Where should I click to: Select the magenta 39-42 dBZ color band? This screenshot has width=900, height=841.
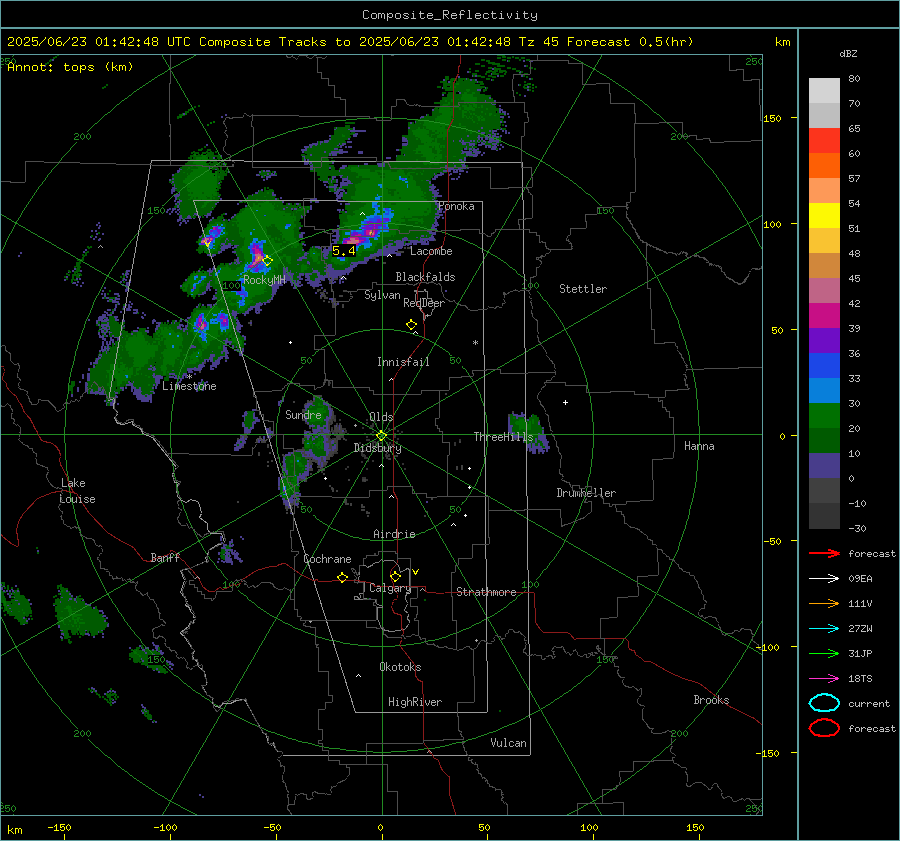click(x=824, y=315)
